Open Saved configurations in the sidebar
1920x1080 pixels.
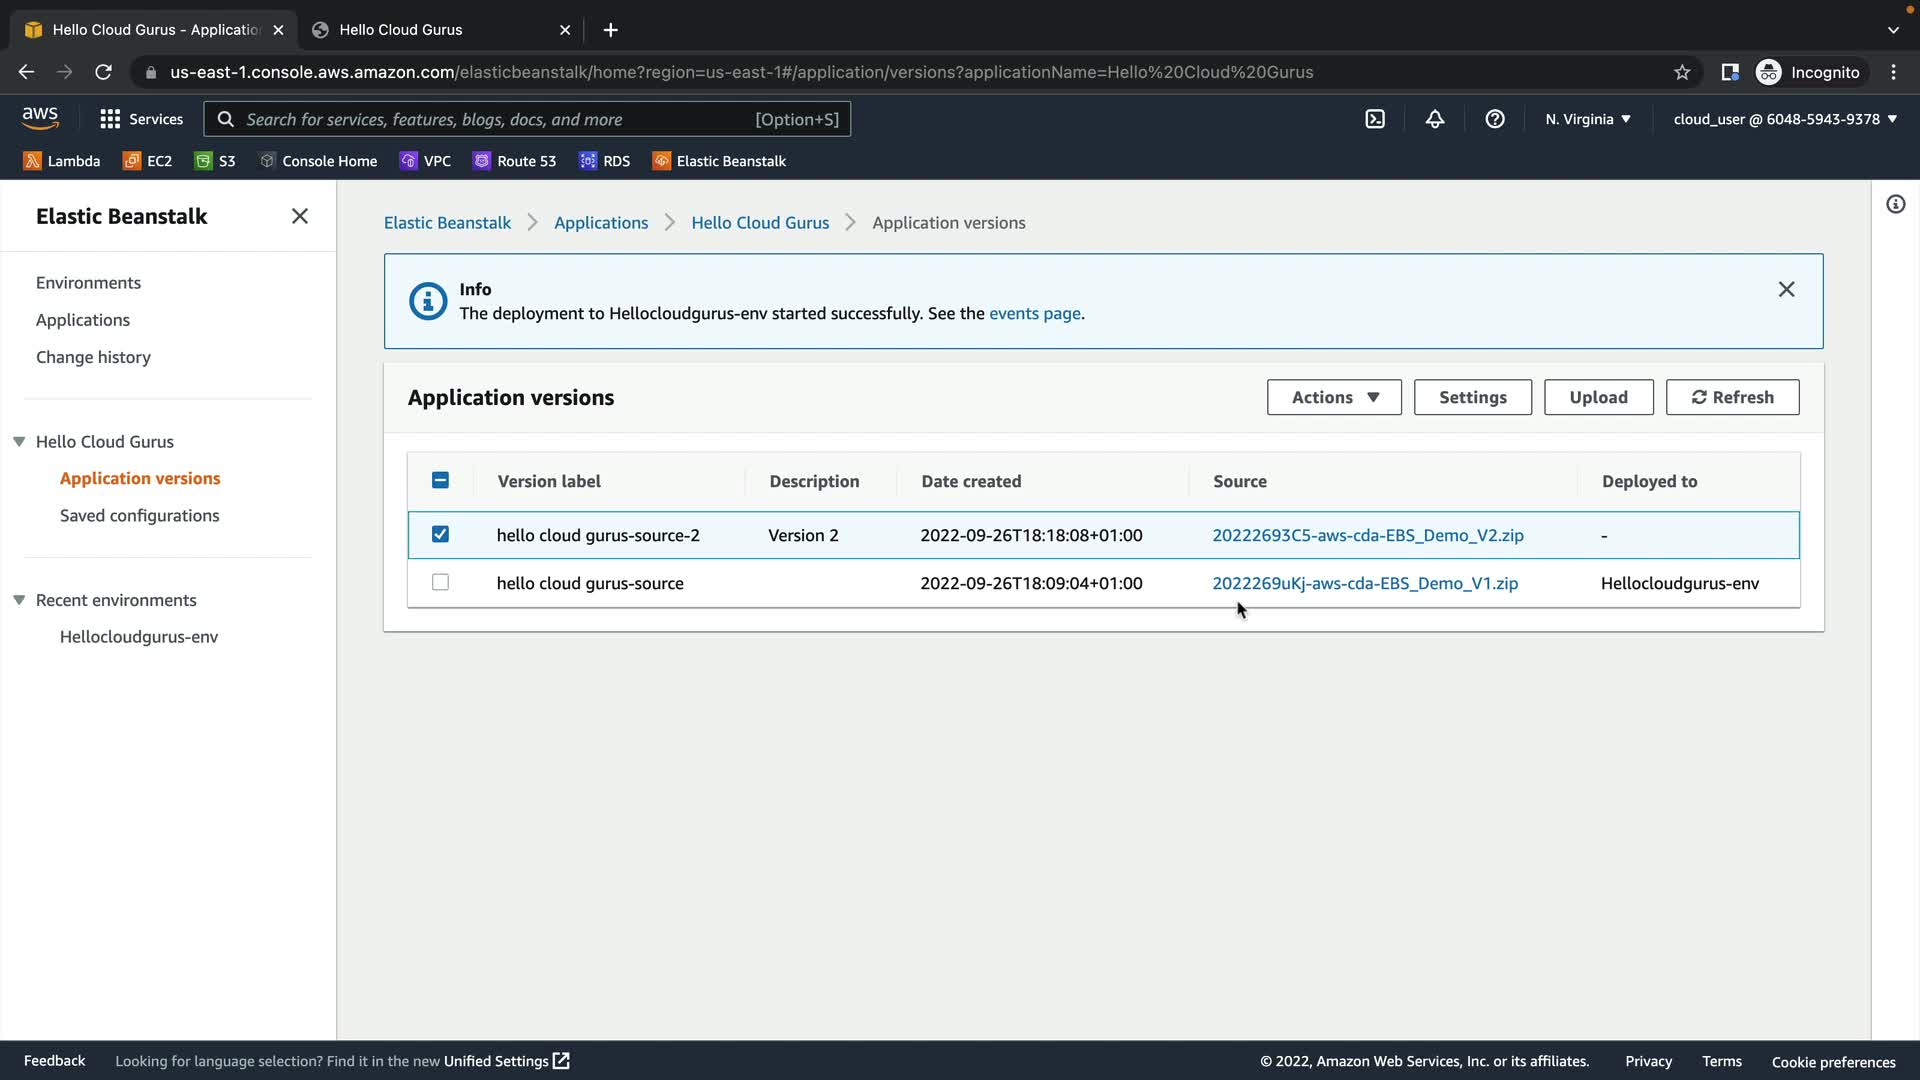[139, 515]
